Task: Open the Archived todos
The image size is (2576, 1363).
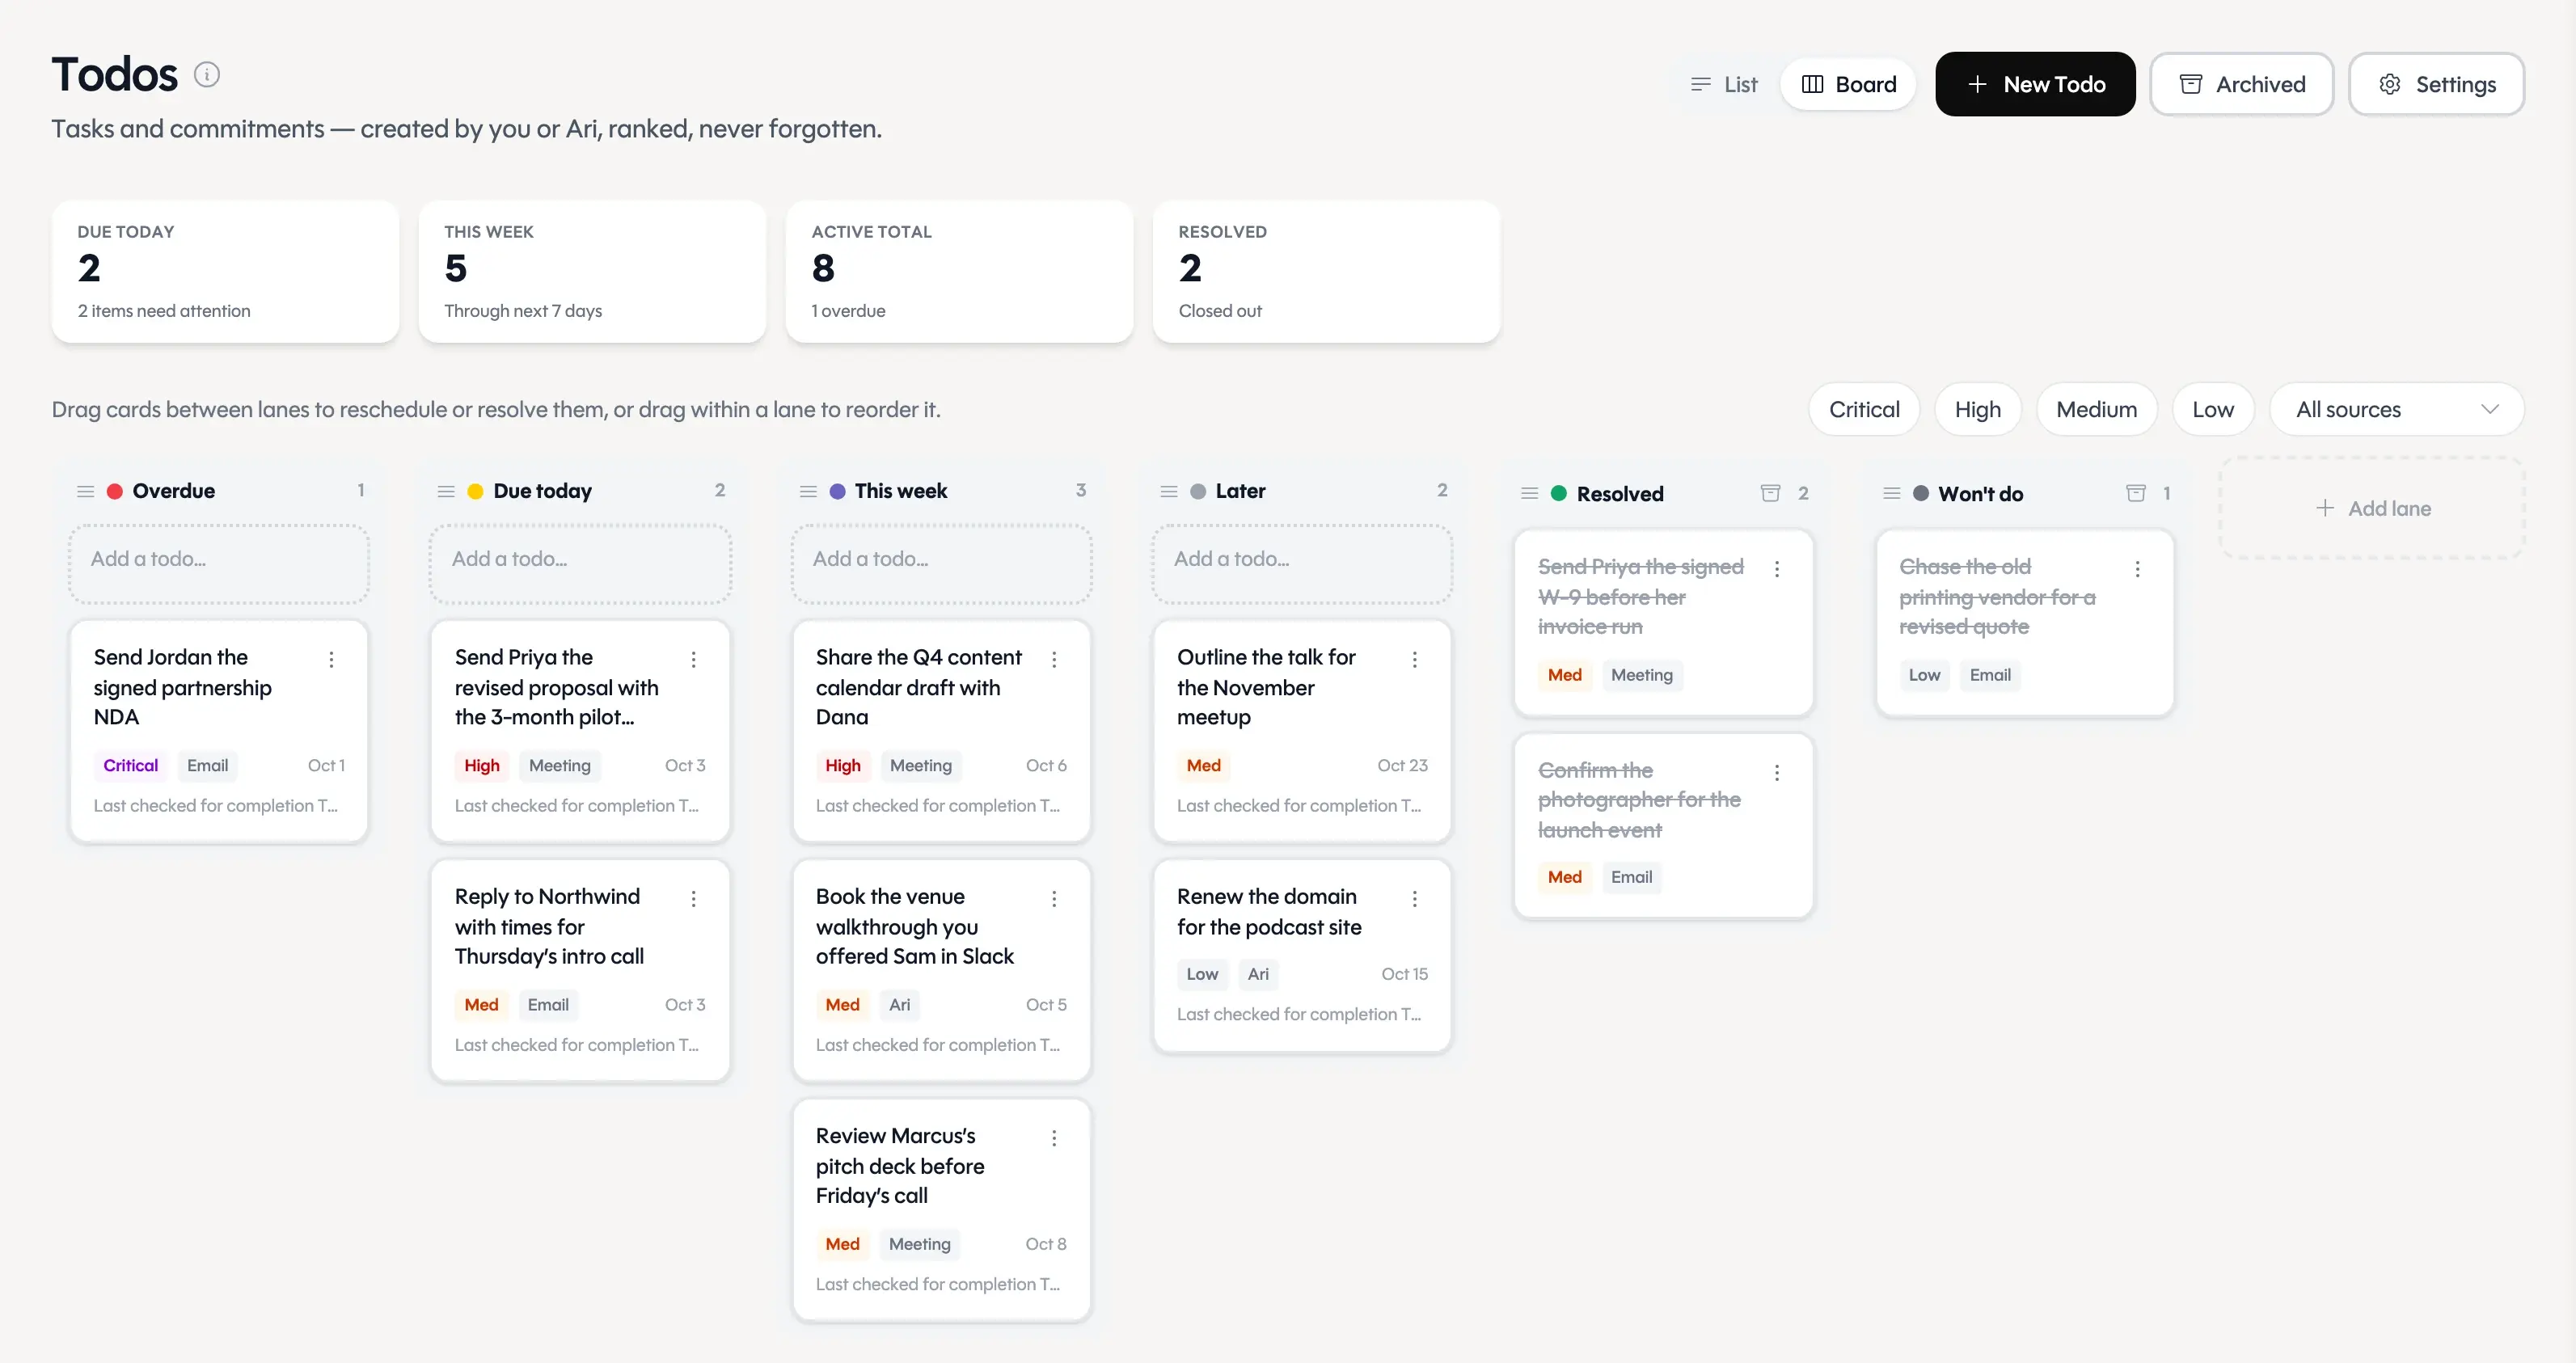Action: [x=2242, y=84]
